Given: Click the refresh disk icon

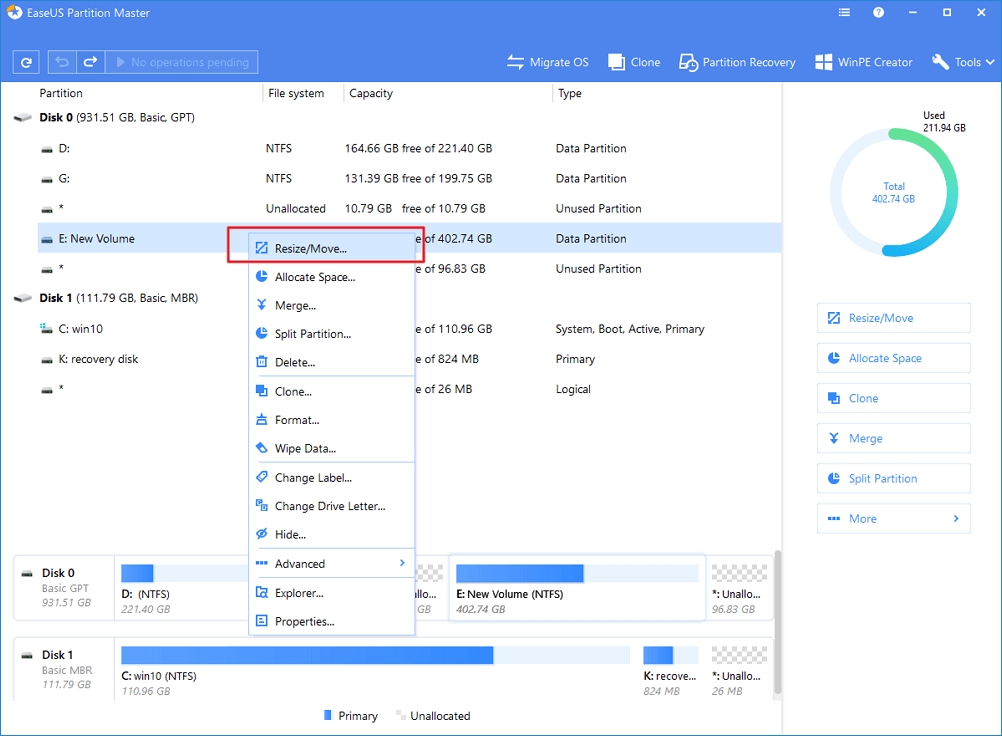Looking at the screenshot, I should pyautogui.click(x=26, y=62).
